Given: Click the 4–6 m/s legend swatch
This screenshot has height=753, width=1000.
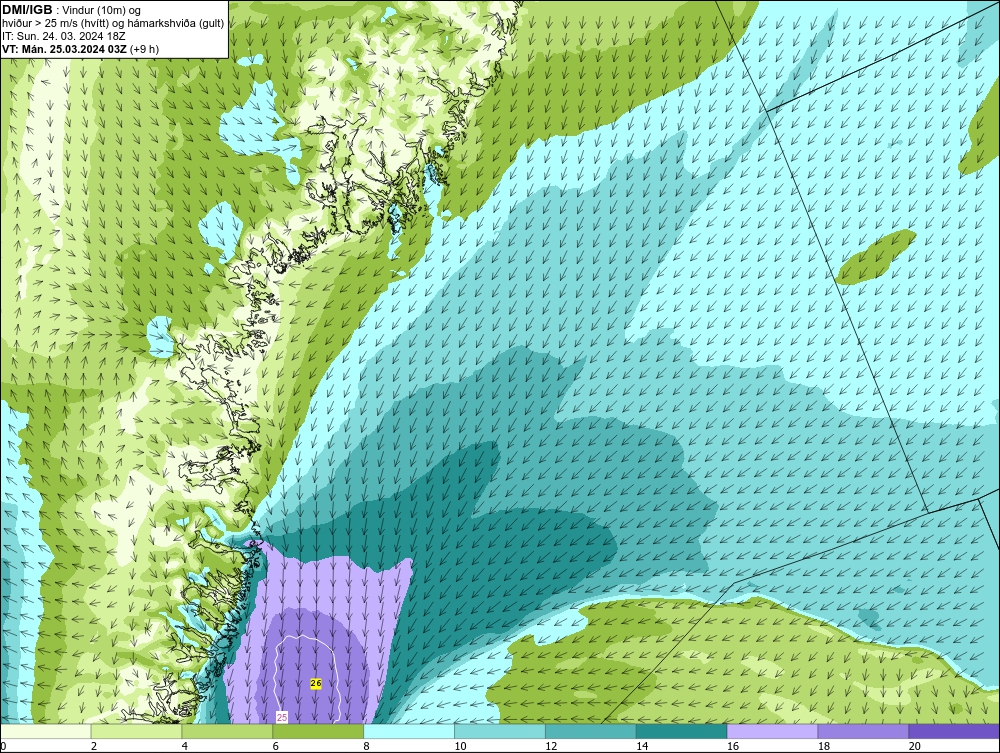Looking at the screenshot, I should coord(227,731).
